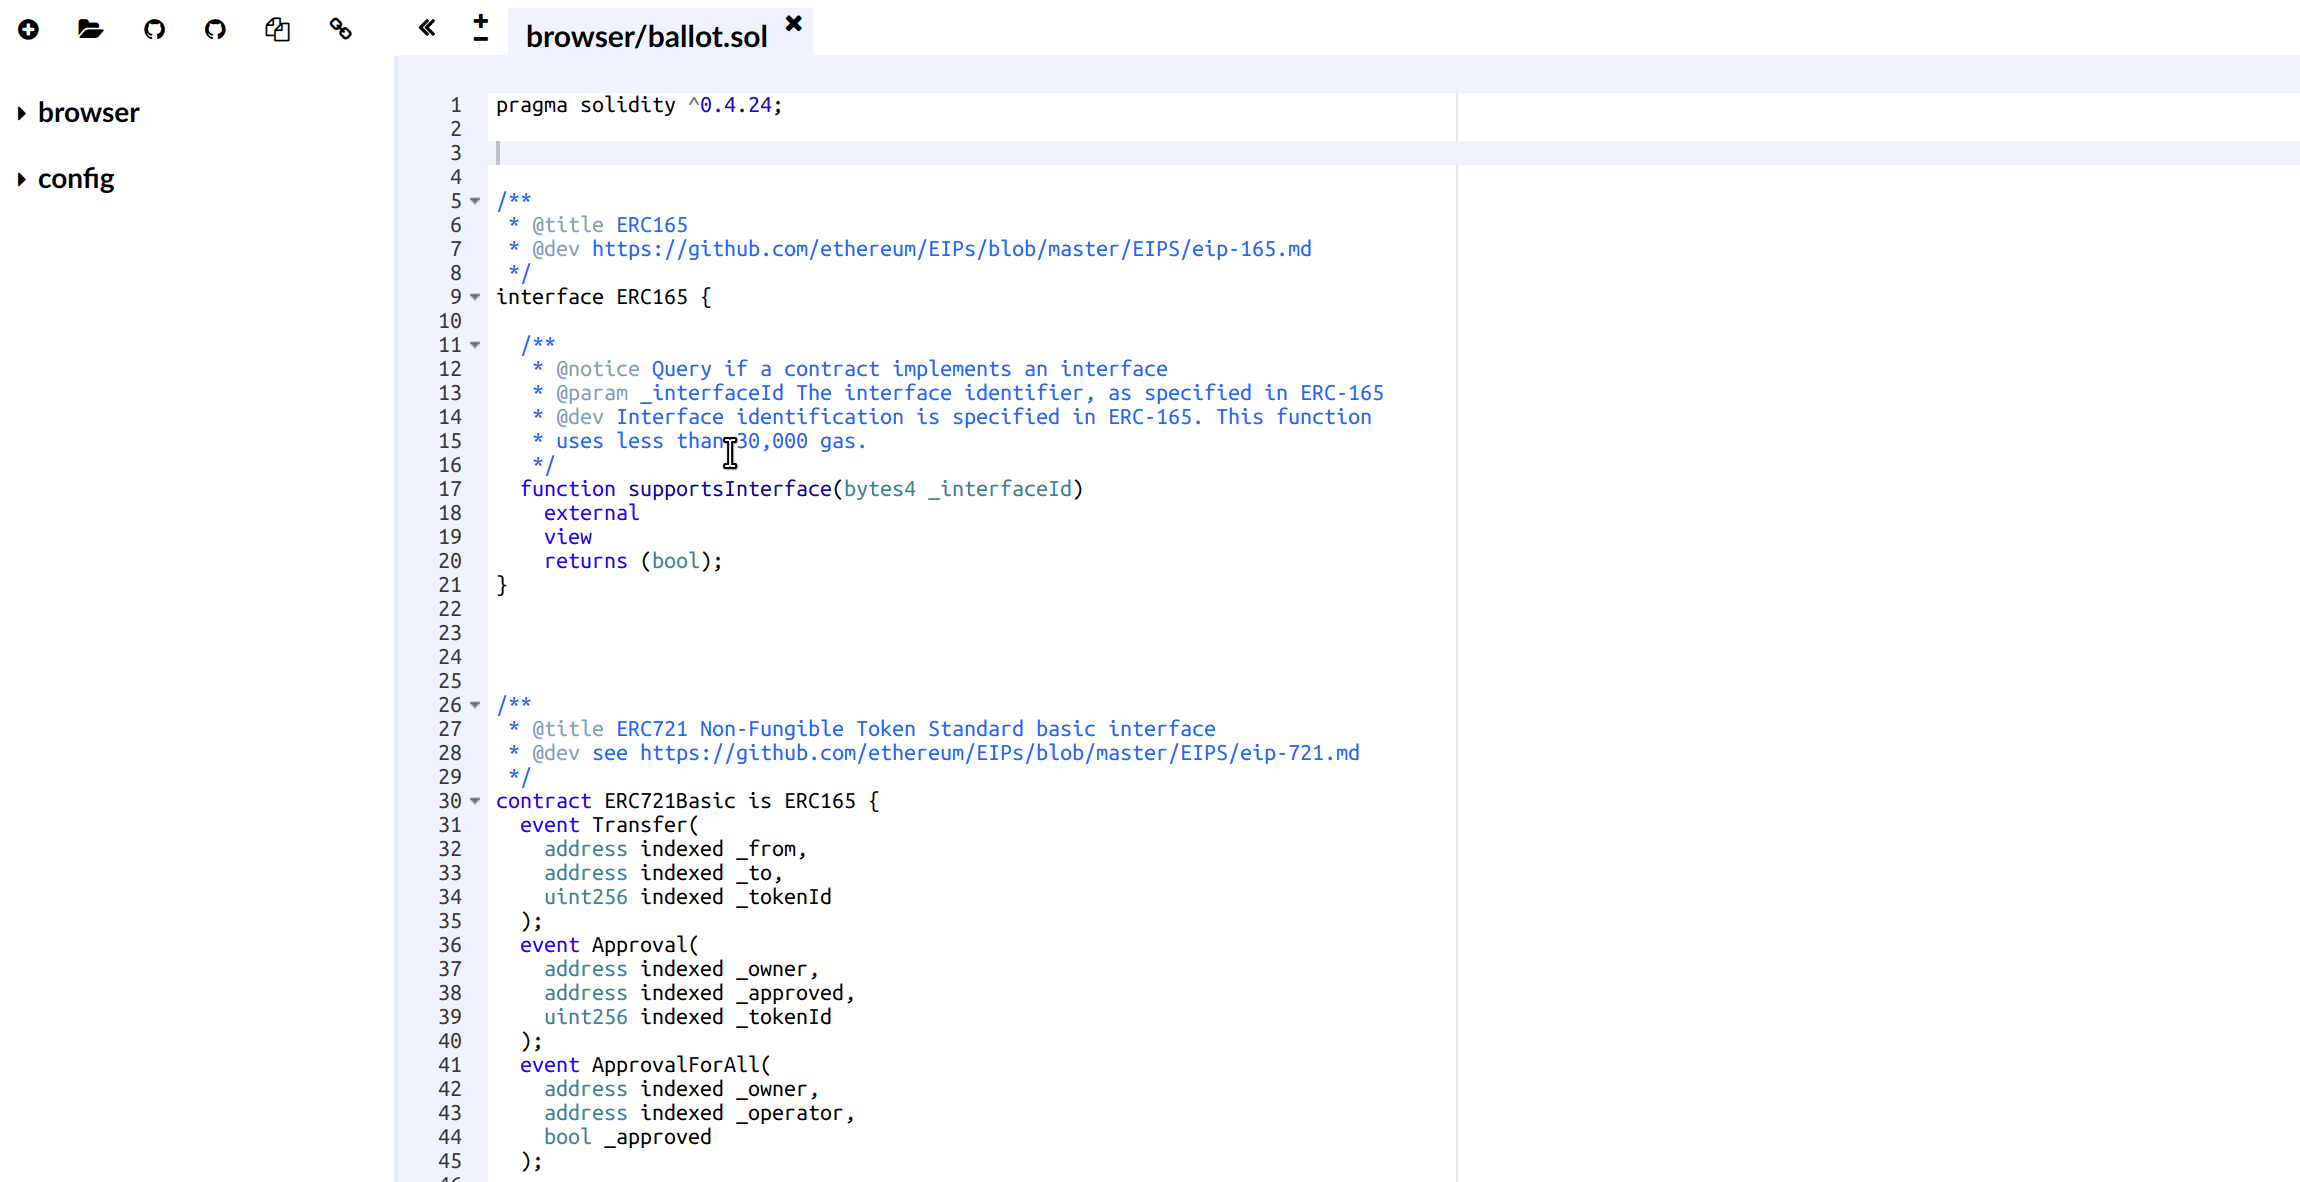Fold the ERC721Basic contract at line 30
This screenshot has height=1182, width=2300.
[476, 801]
